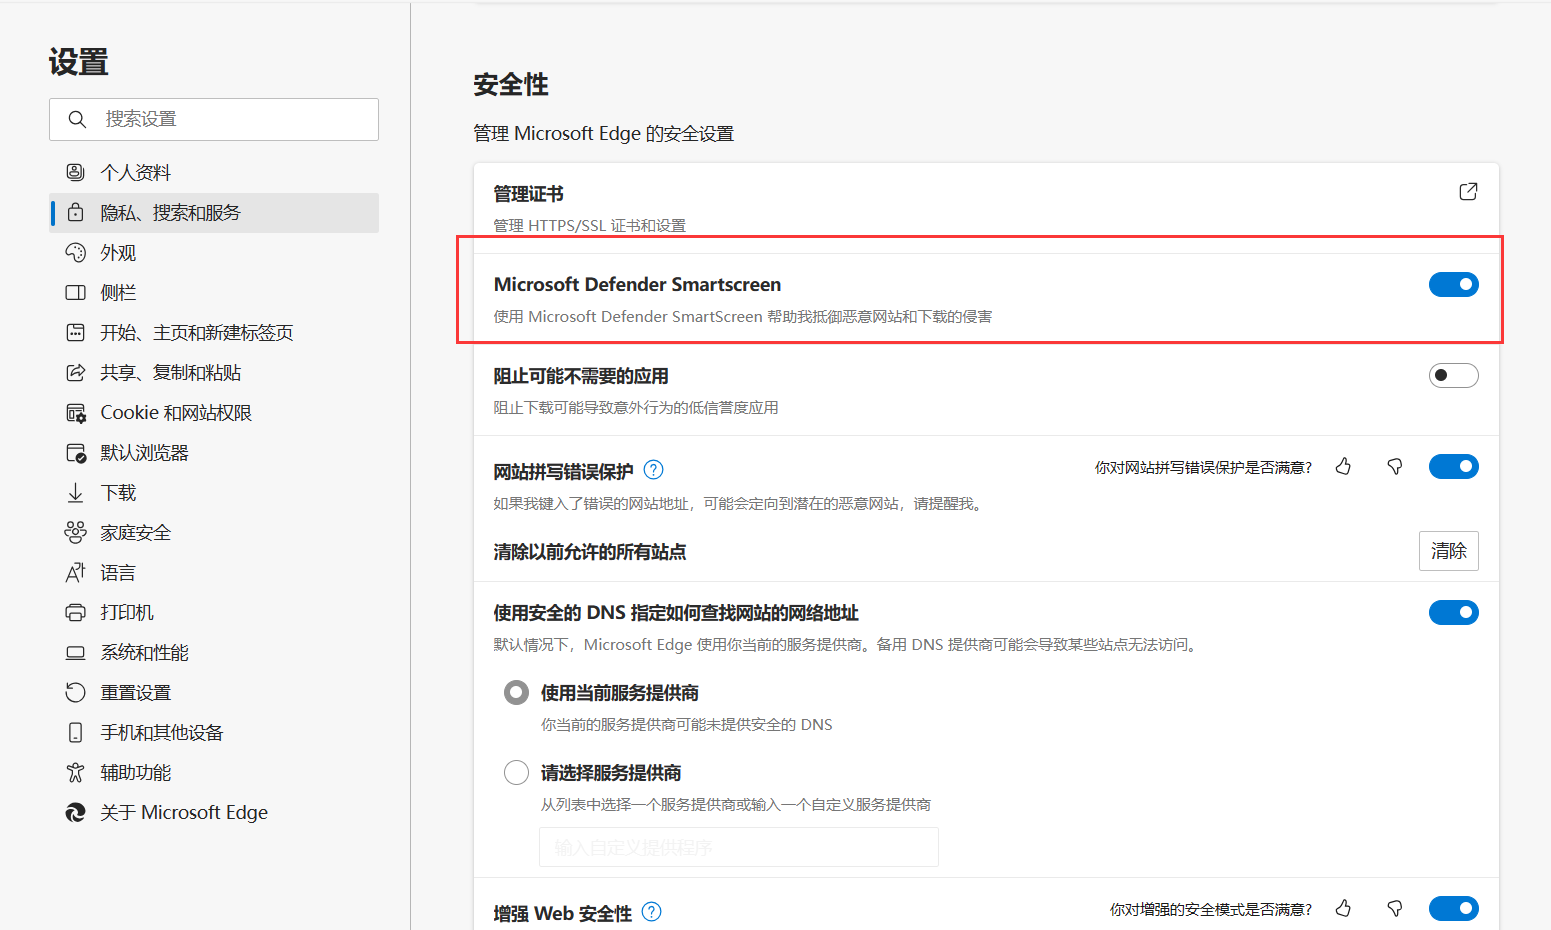Image resolution: width=1551 pixels, height=930 pixels.
Task: Go to 外观 settings
Action: pyautogui.click(x=214, y=252)
